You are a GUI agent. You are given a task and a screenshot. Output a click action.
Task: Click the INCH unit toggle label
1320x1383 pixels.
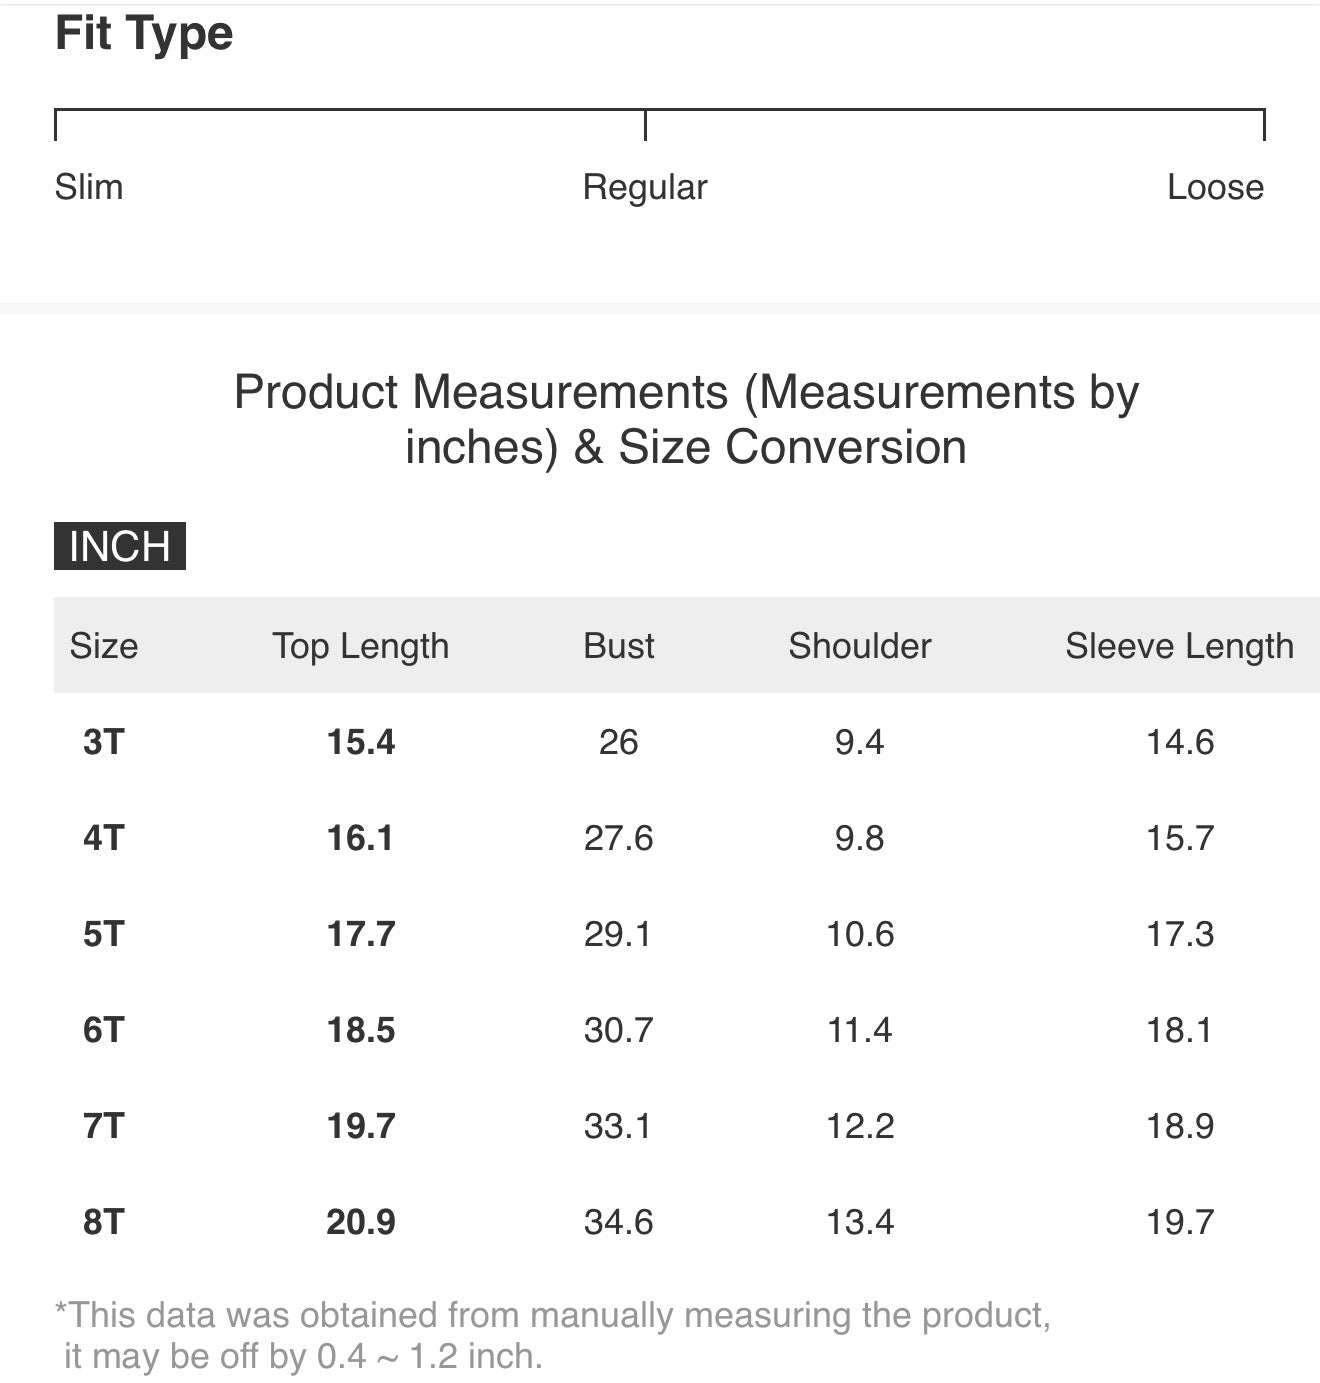coord(119,547)
